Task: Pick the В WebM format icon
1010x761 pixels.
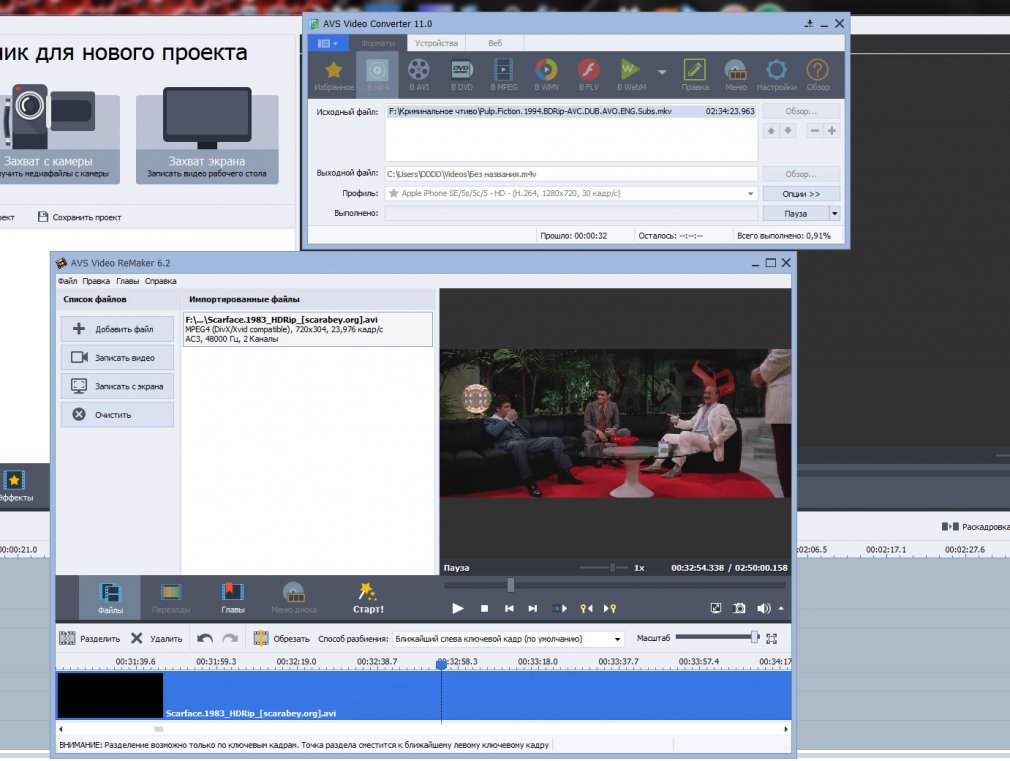Action: pyautogui.click(x=631, y=75)
